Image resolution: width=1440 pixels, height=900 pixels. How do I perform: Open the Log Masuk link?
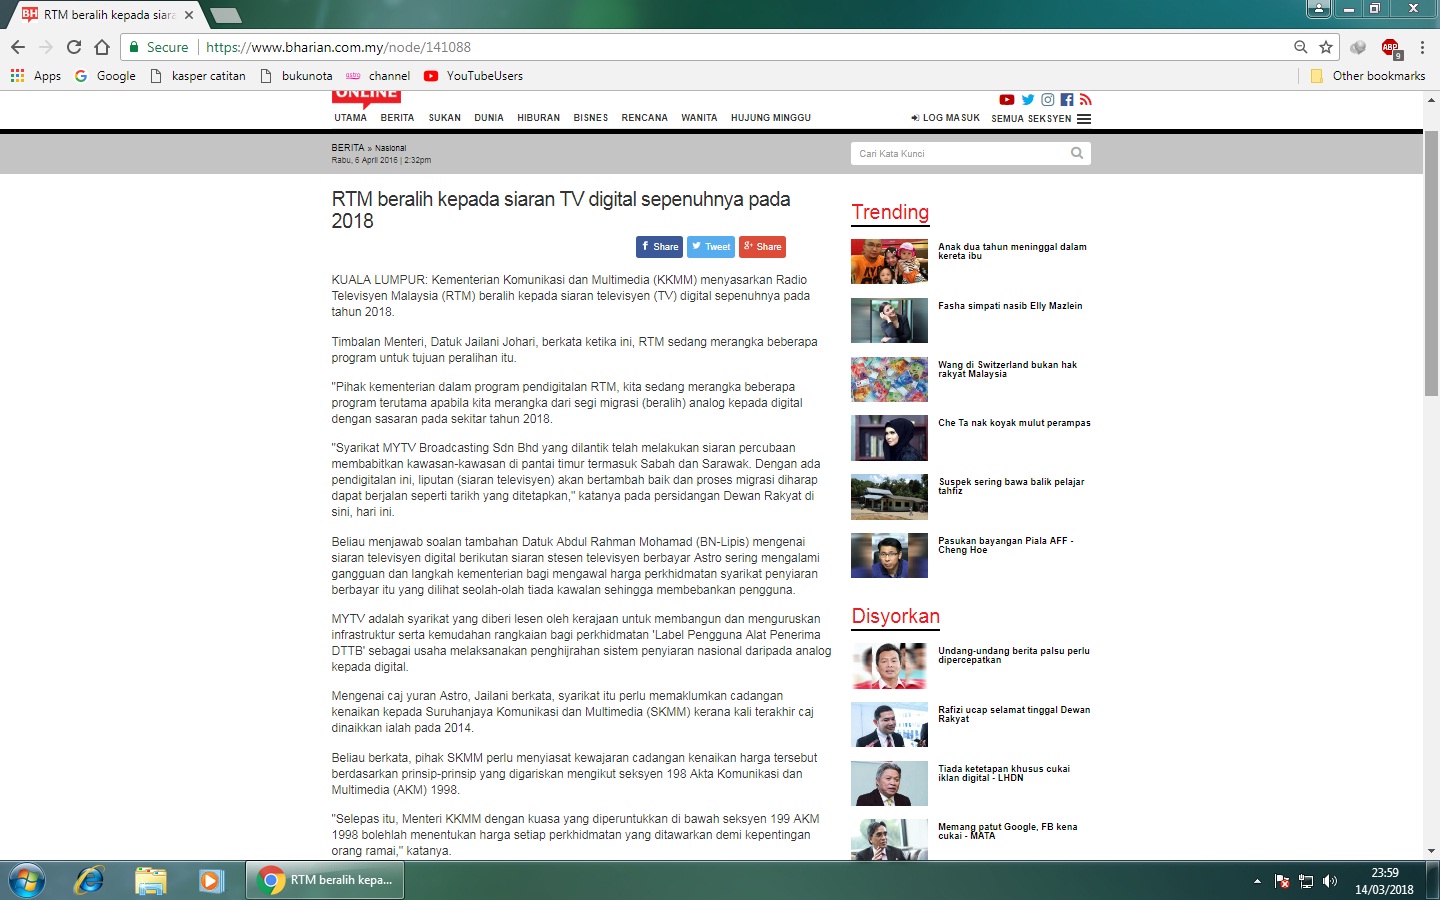[x=945, y=118]
